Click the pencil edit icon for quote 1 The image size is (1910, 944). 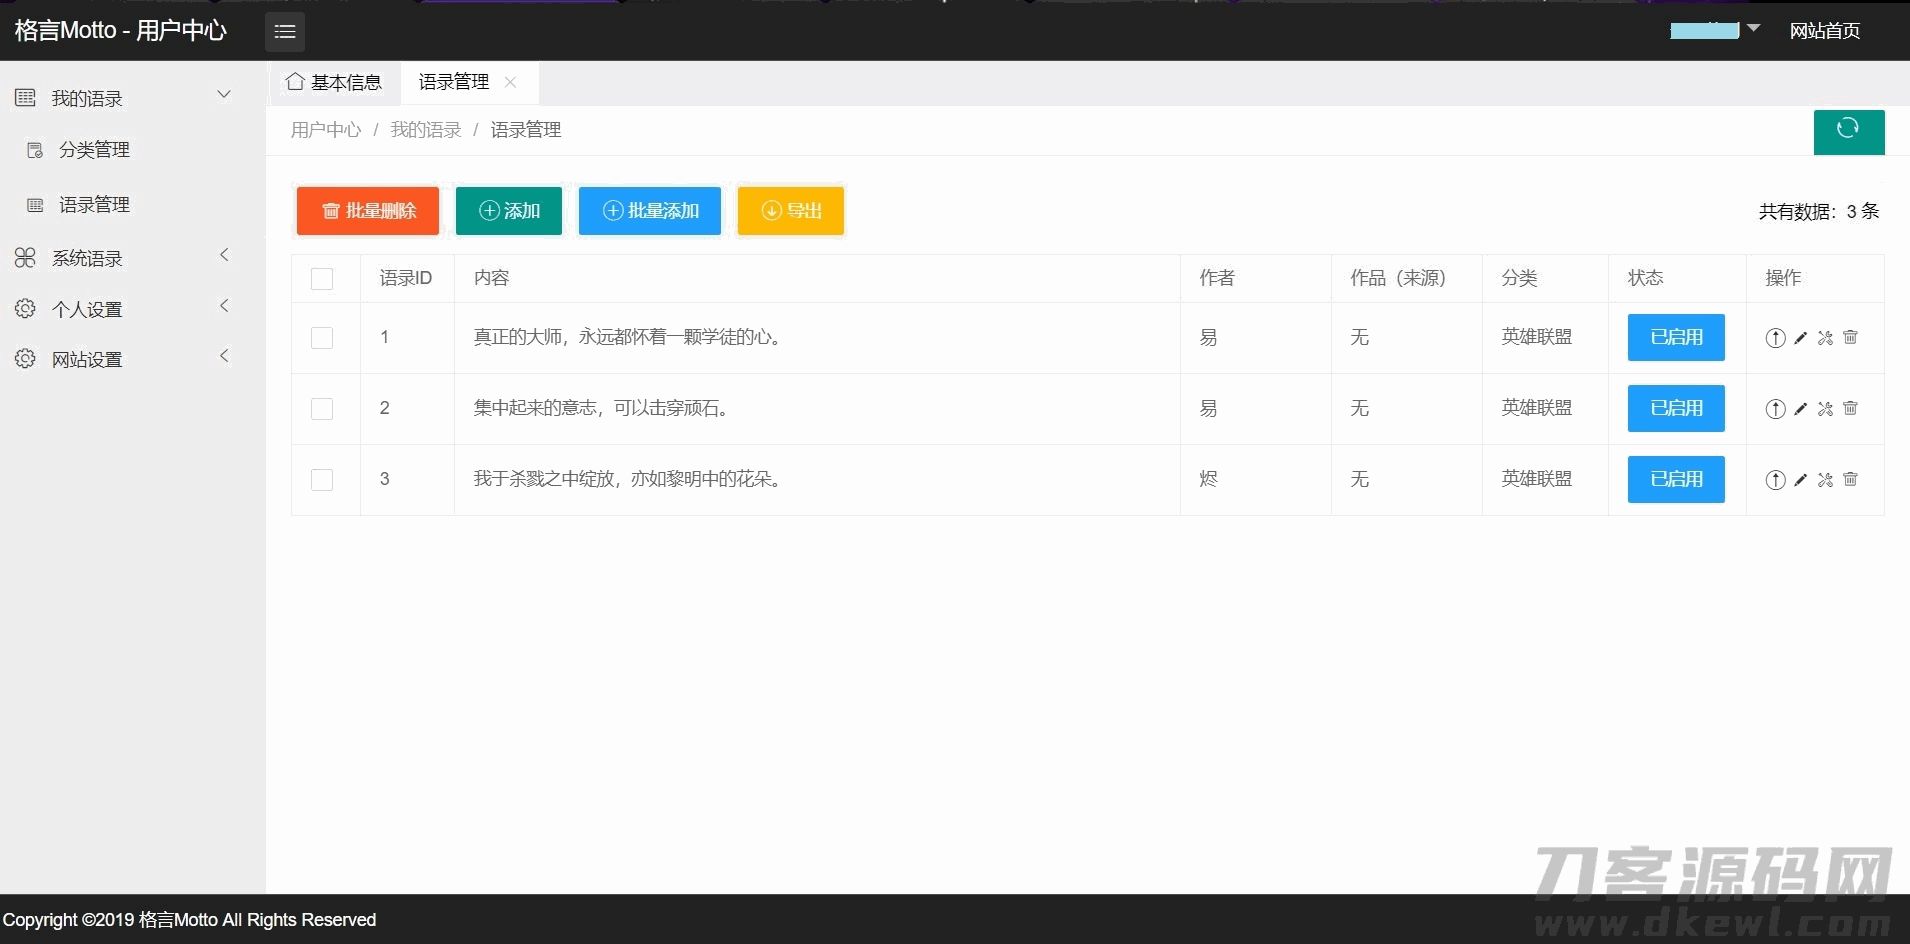1800,338
